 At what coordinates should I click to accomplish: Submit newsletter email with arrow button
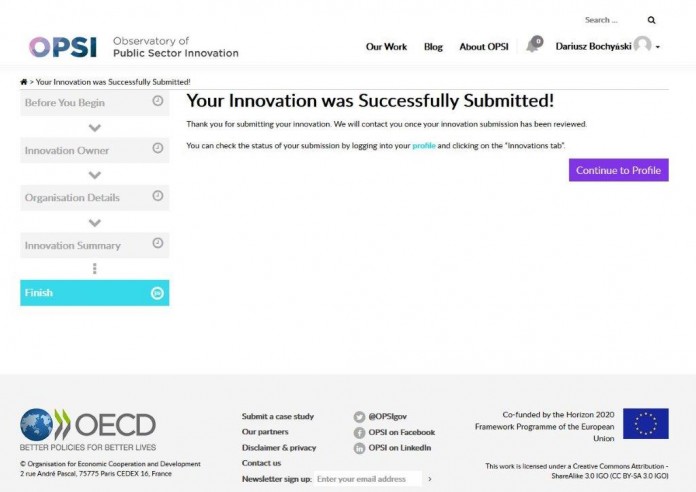tap(430, 479)
